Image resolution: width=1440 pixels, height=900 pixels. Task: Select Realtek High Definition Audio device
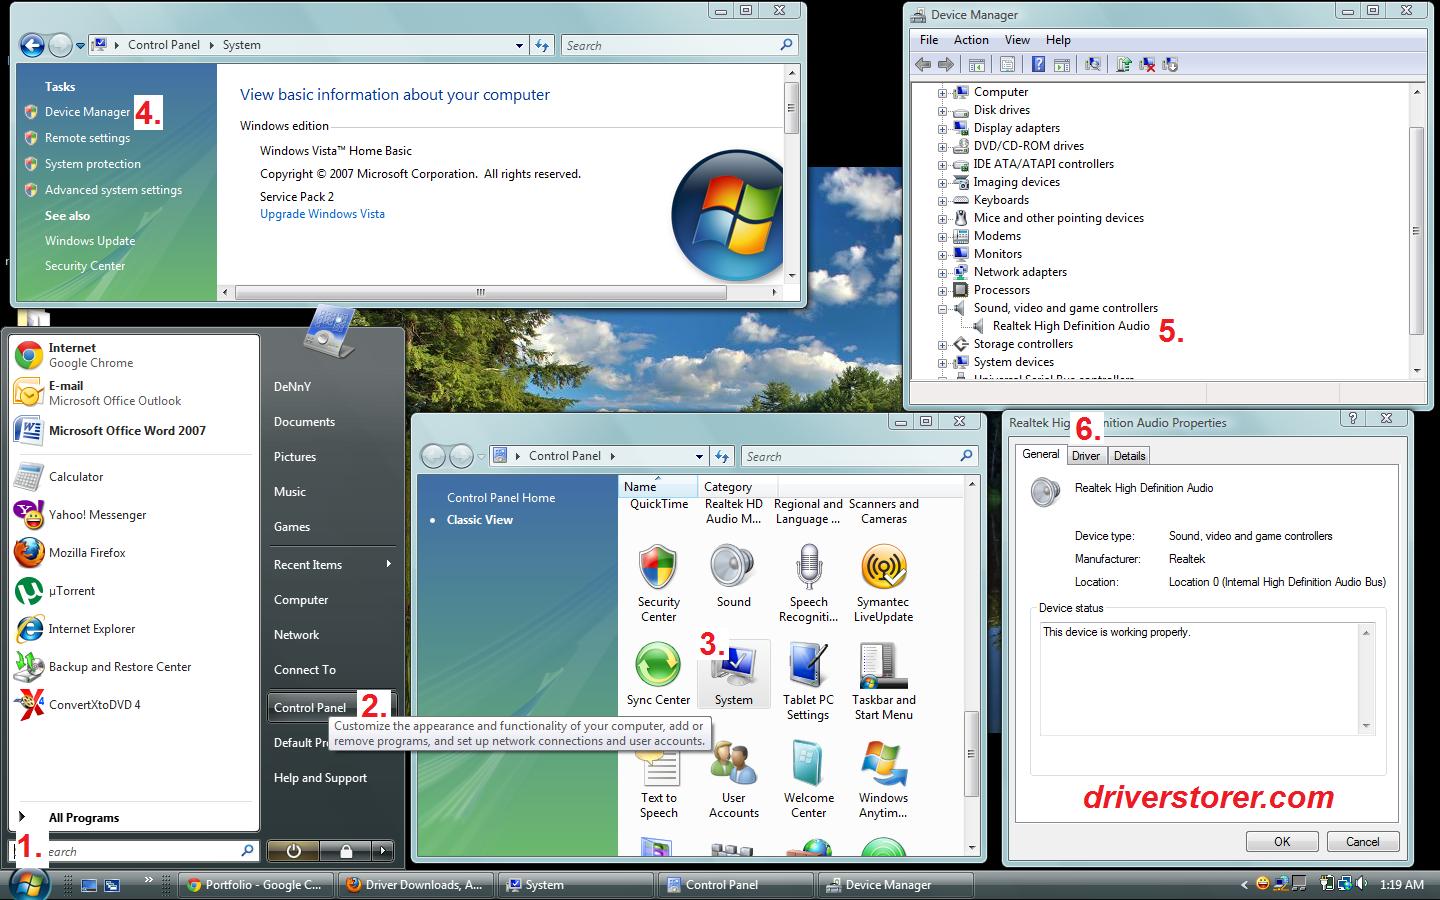(1071, 326)
